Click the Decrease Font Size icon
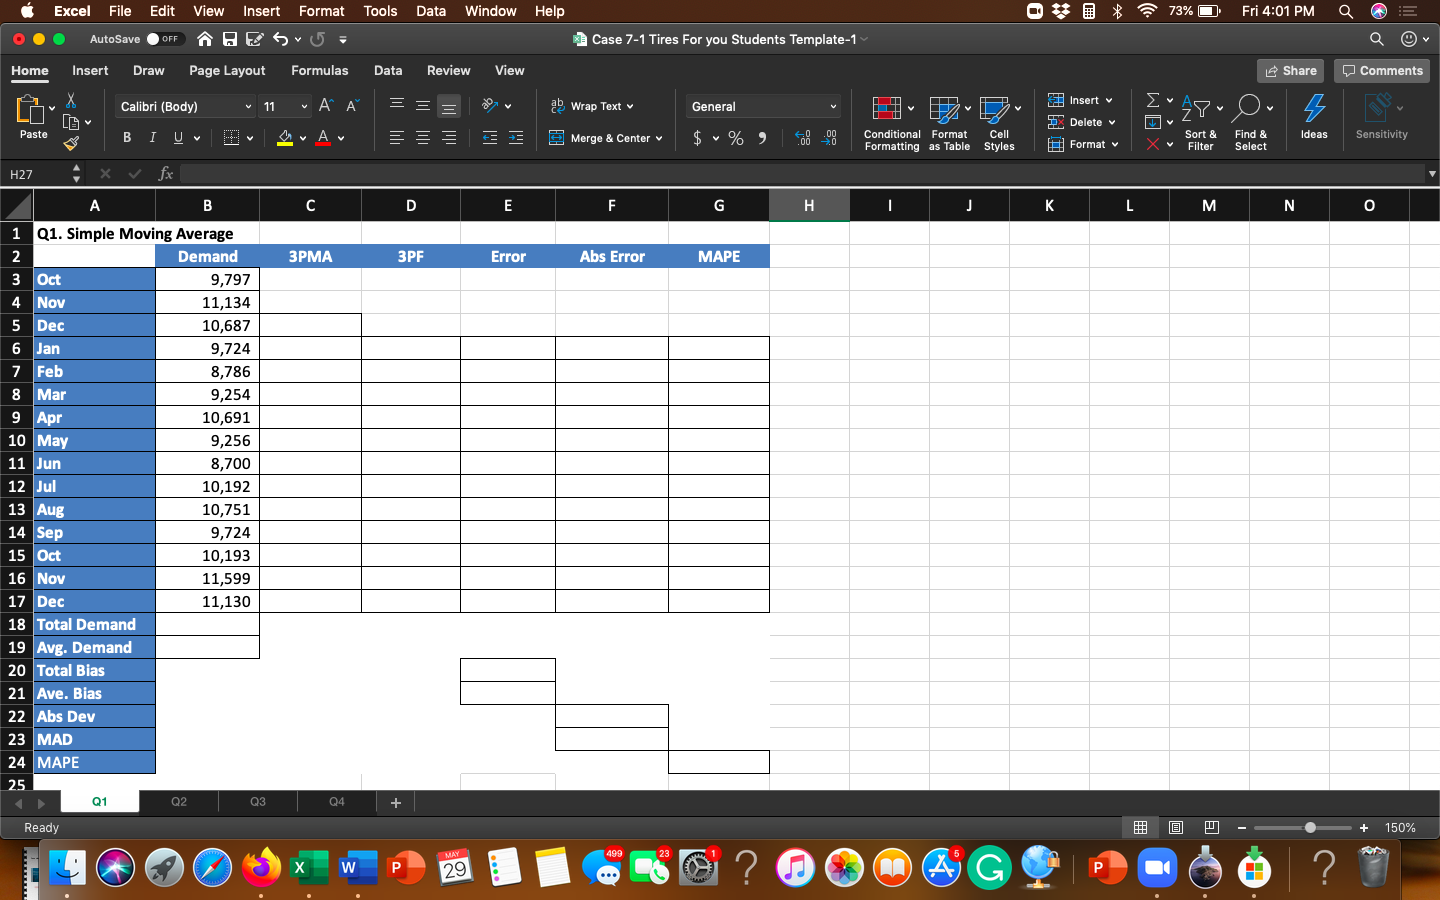The width and height of the screenshot is (1440, 900). tap(352, 106)
